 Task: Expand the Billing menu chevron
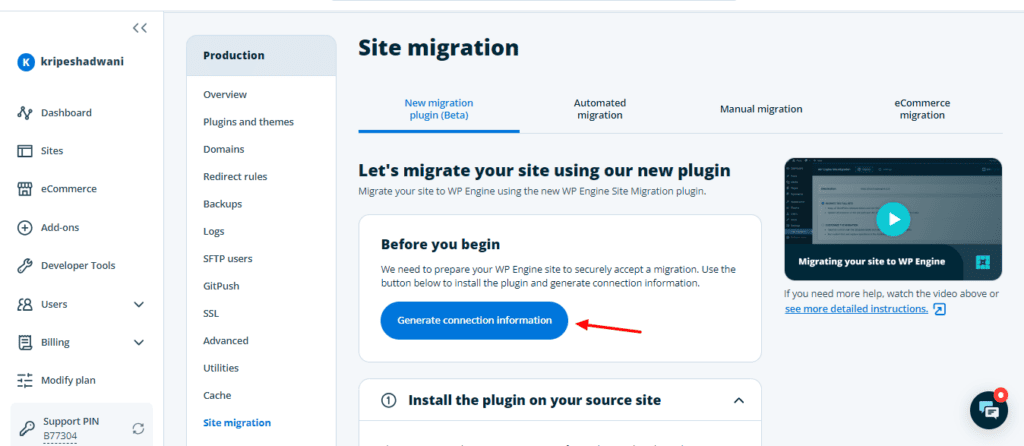click(x=138, y=342)
